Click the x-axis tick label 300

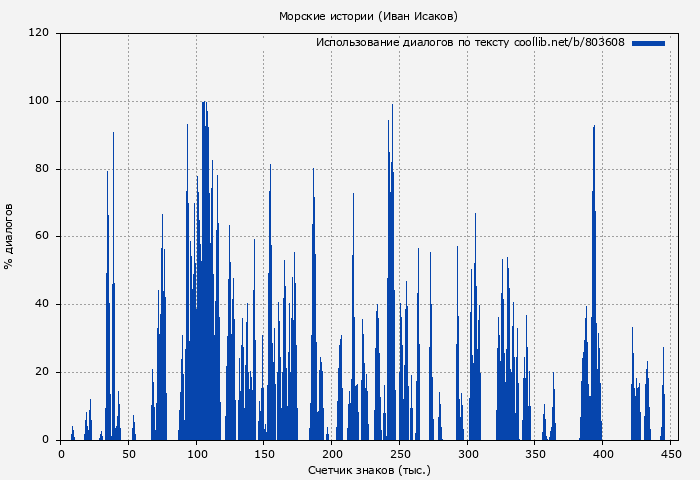click(467, 454)
